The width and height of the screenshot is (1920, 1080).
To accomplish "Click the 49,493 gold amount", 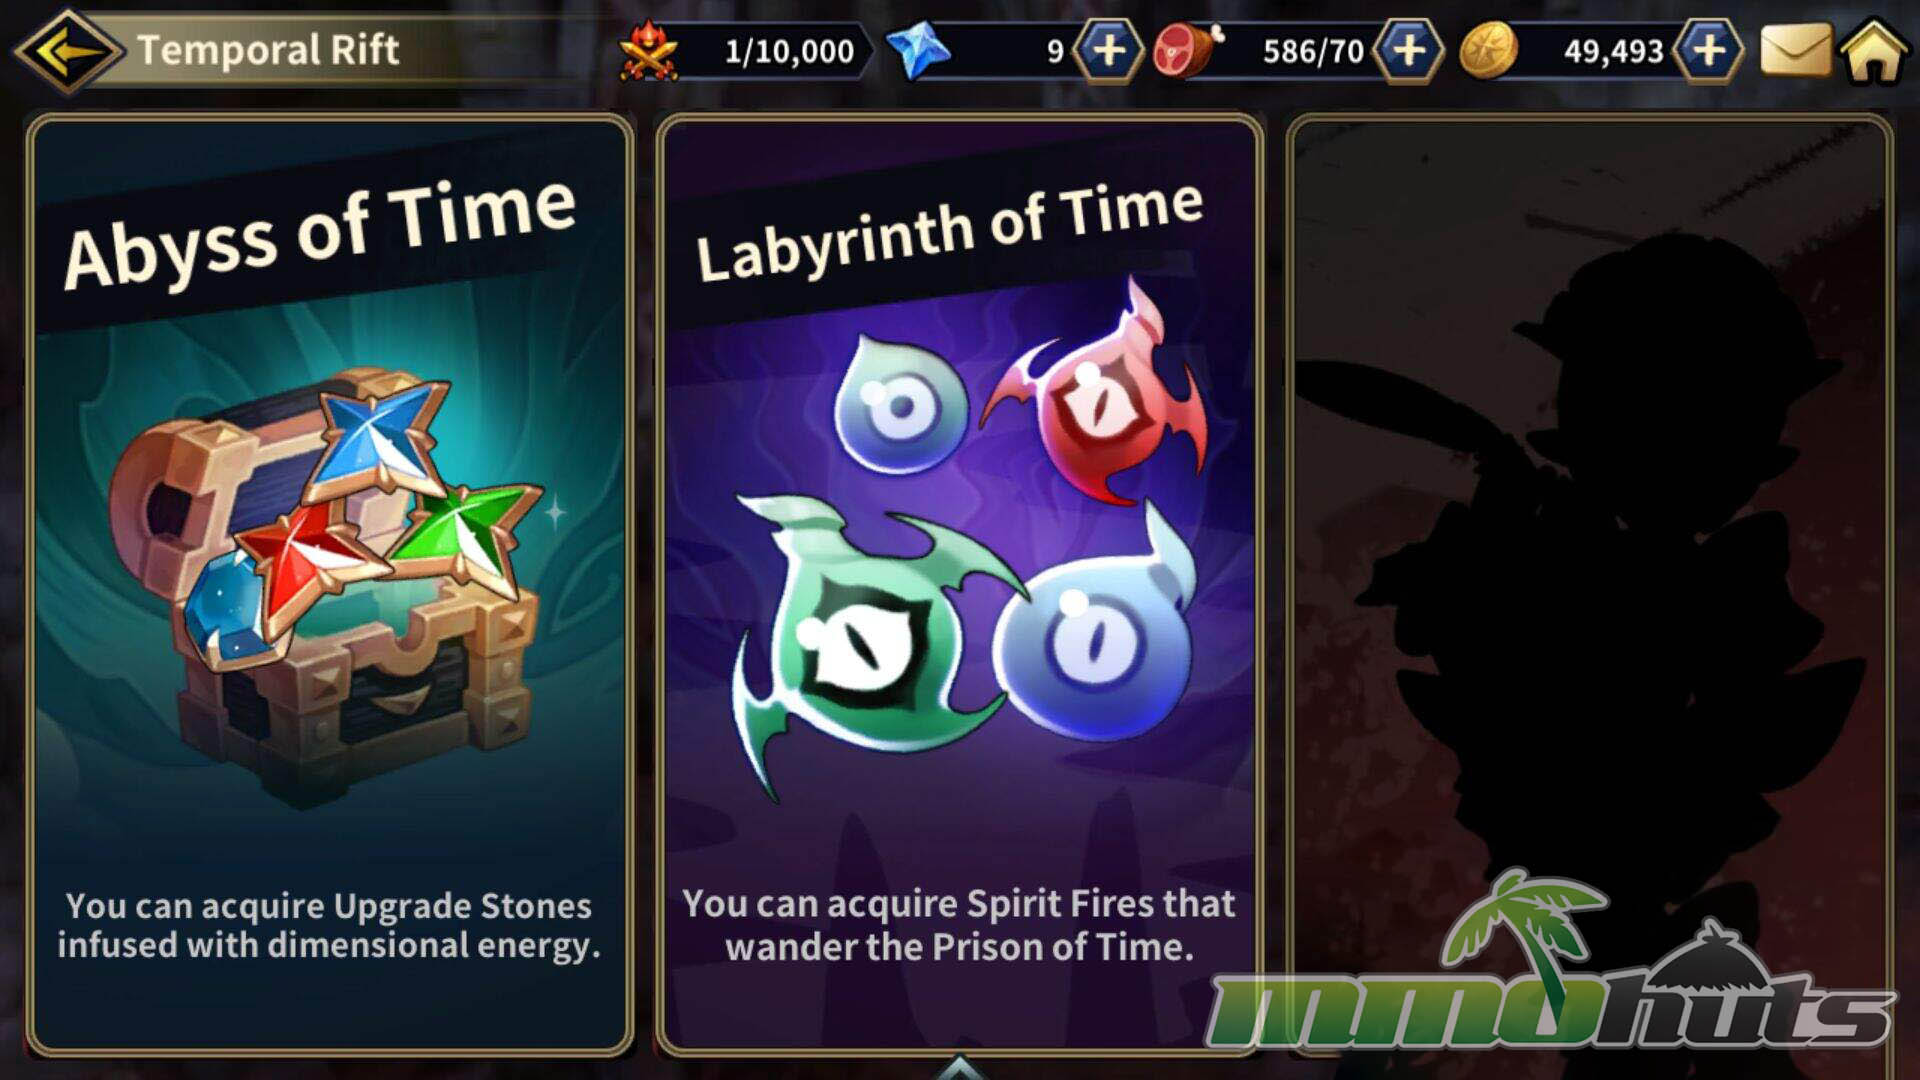I will [1613, 51].
